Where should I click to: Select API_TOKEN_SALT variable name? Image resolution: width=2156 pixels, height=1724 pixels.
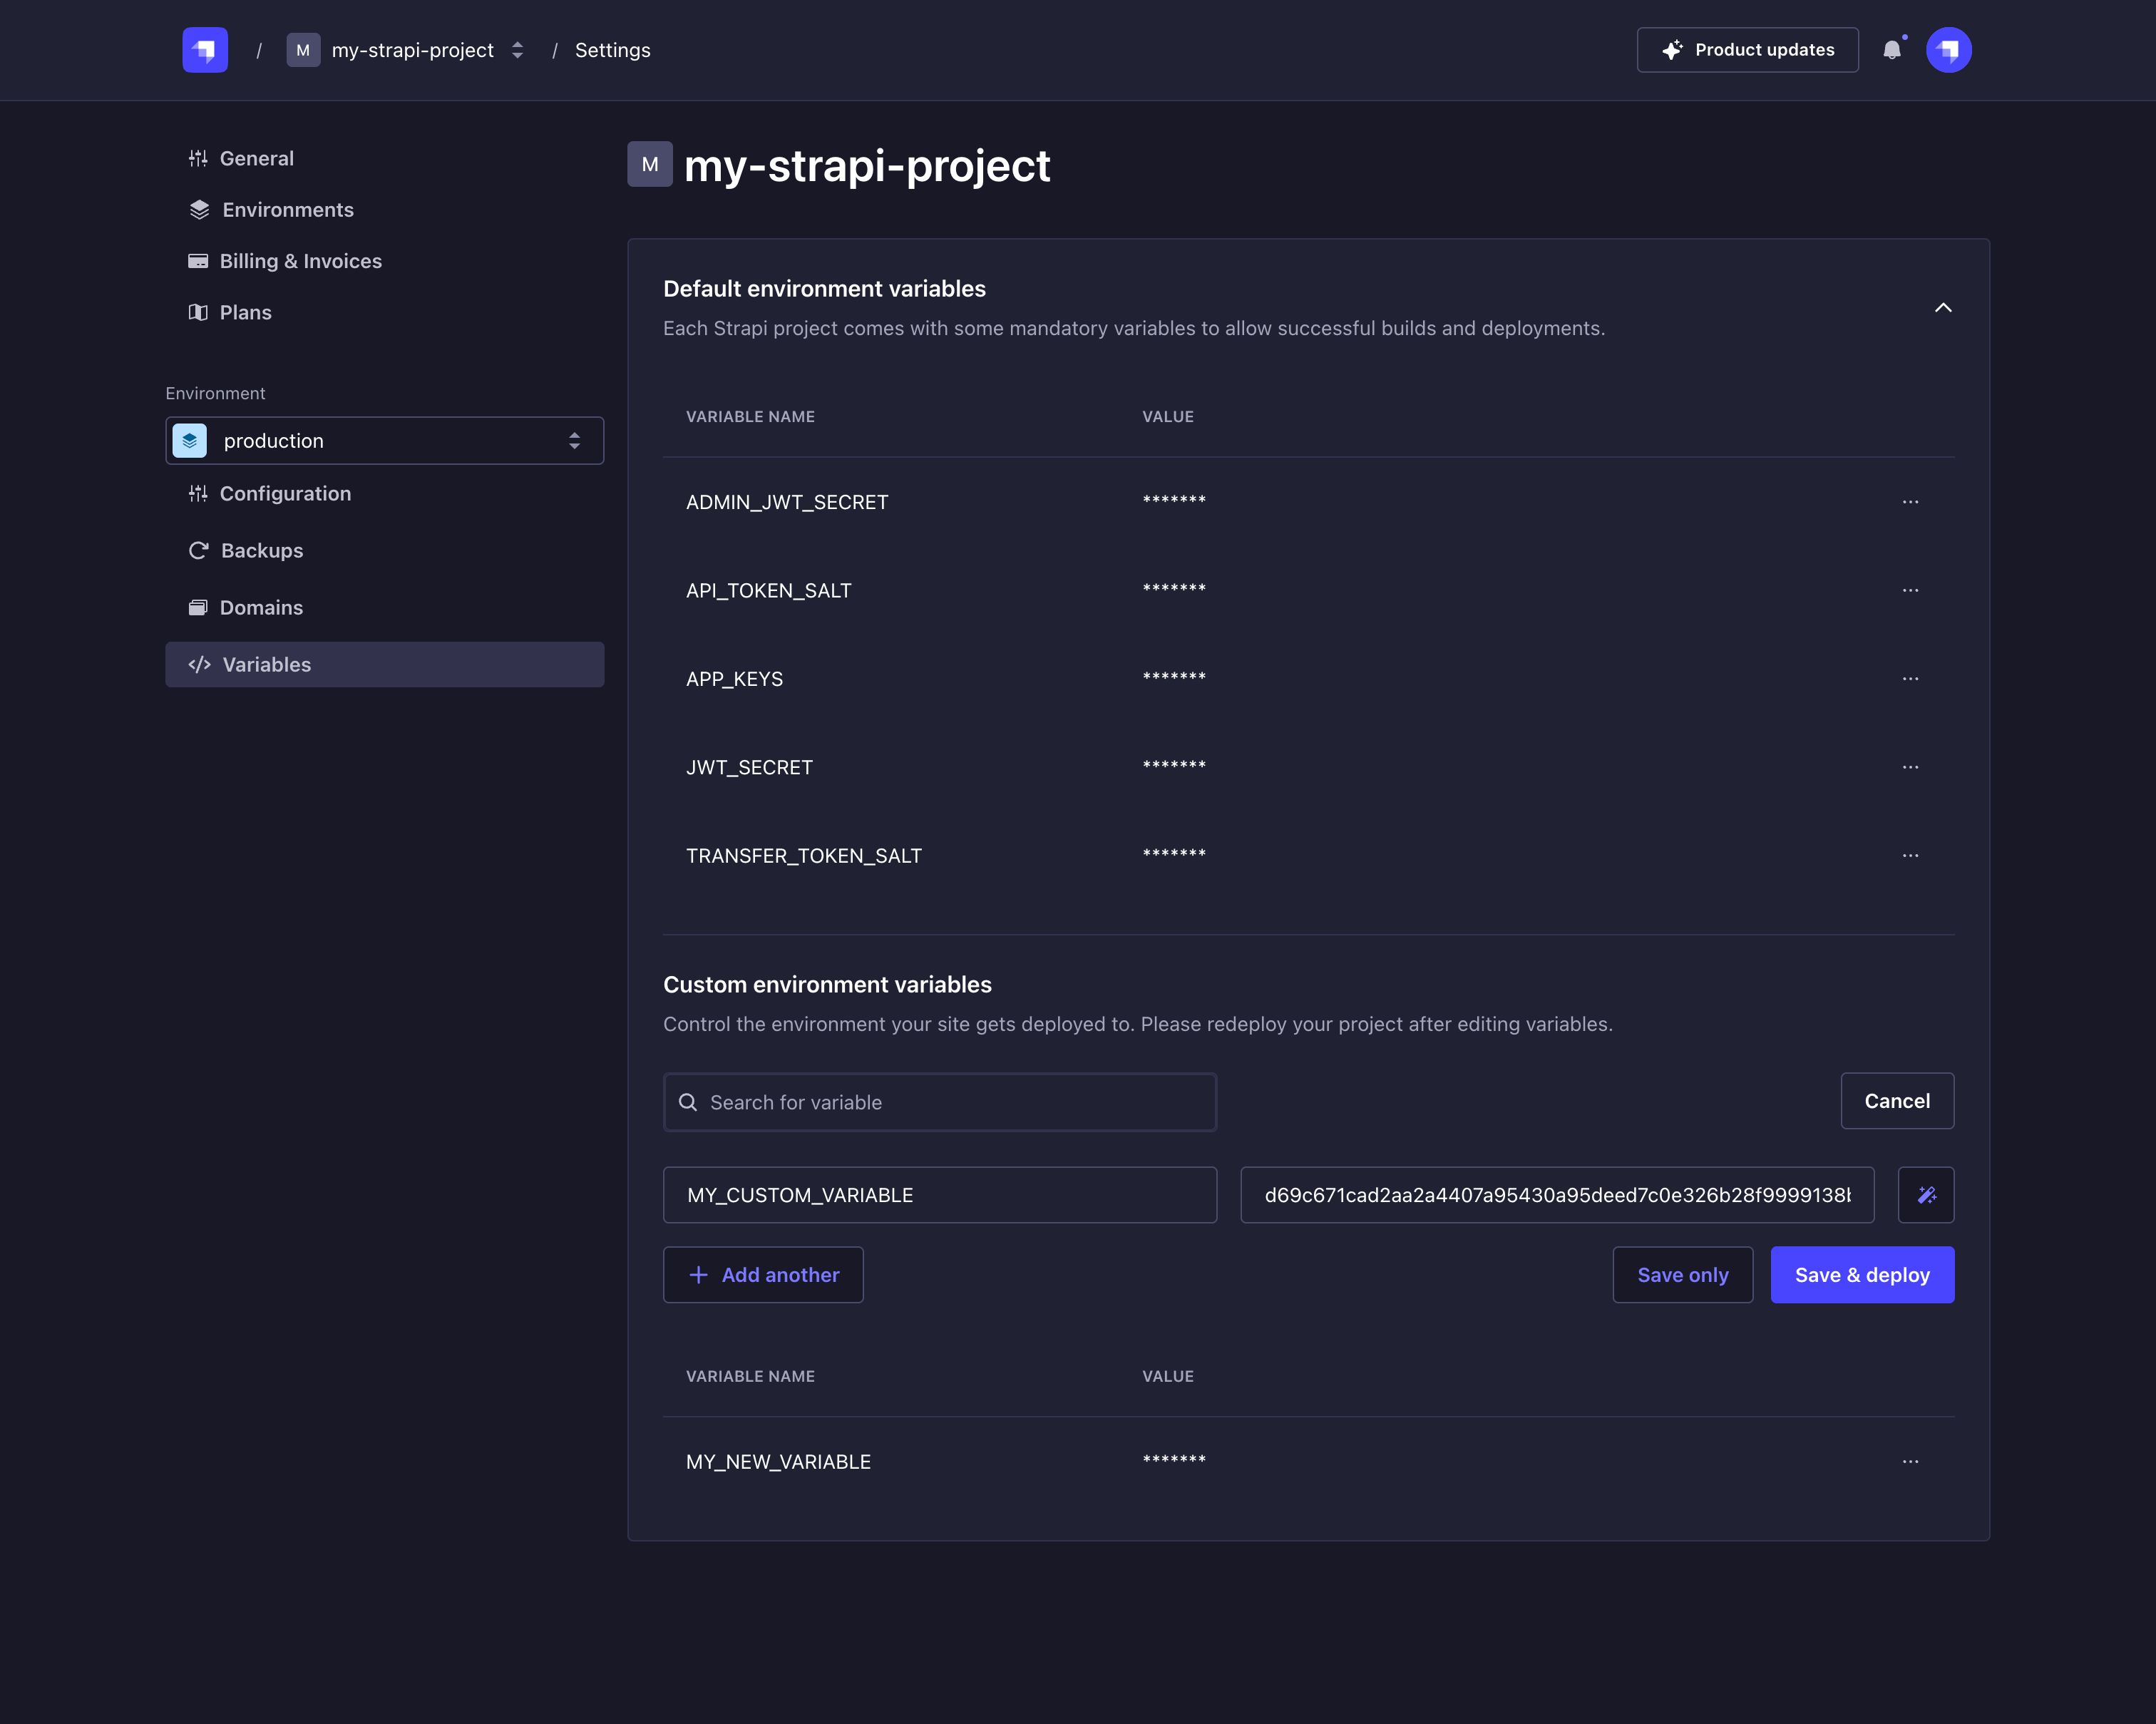[769, 591]
